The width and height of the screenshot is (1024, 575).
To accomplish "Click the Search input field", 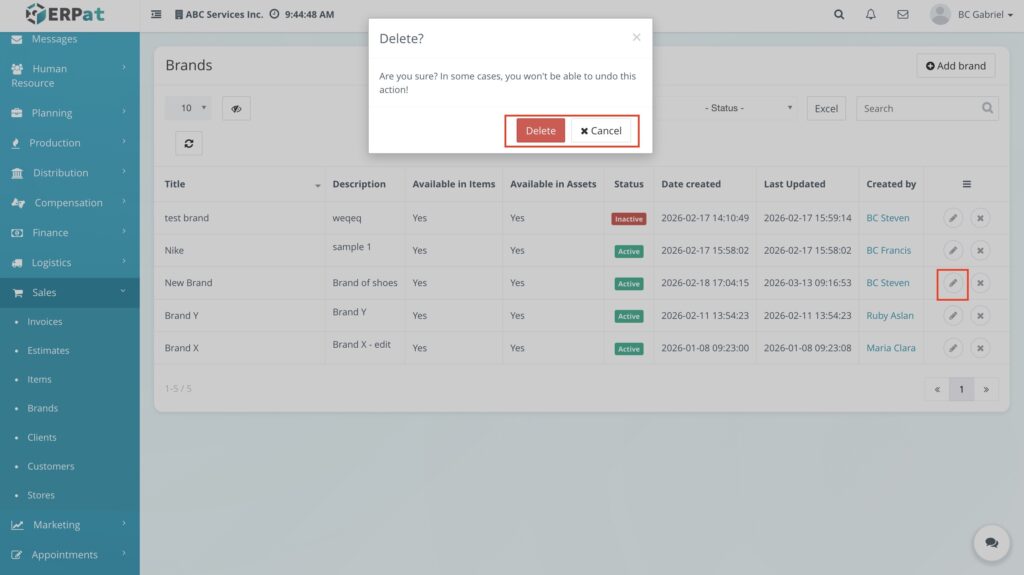I will coord(917,108).
